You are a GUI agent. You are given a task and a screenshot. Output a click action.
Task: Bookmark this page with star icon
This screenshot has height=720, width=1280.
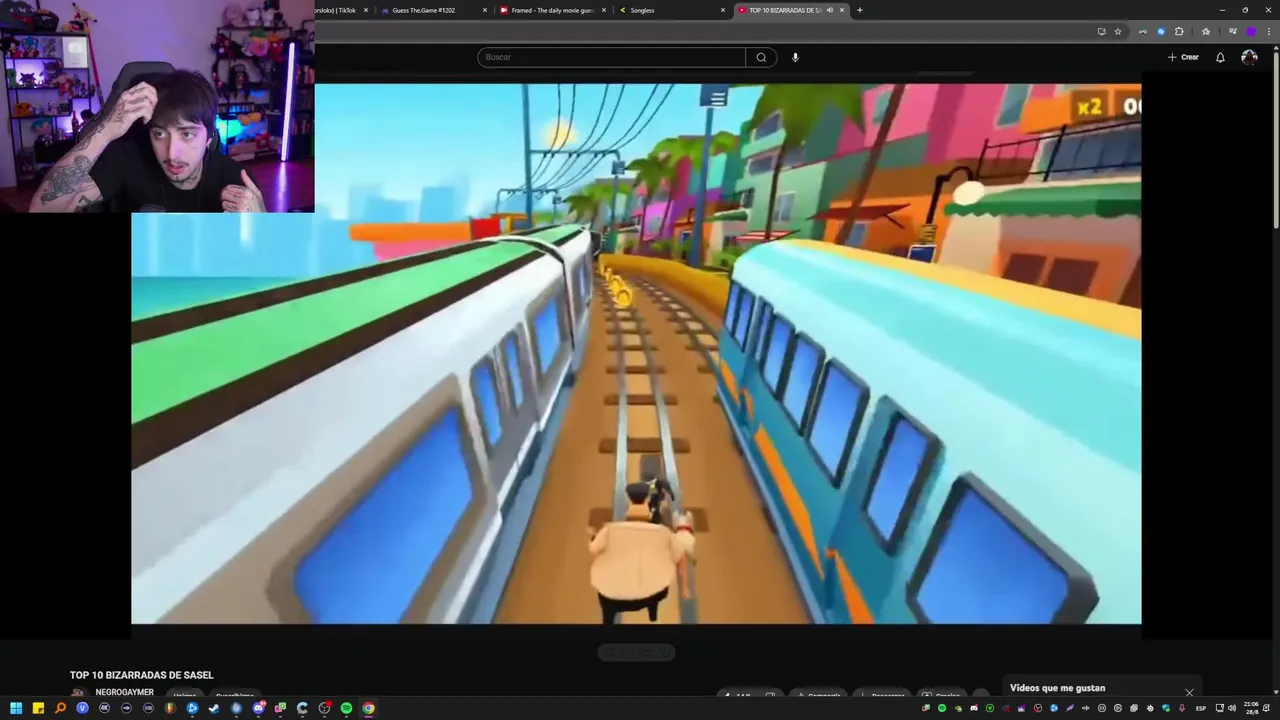(1118, 31)
